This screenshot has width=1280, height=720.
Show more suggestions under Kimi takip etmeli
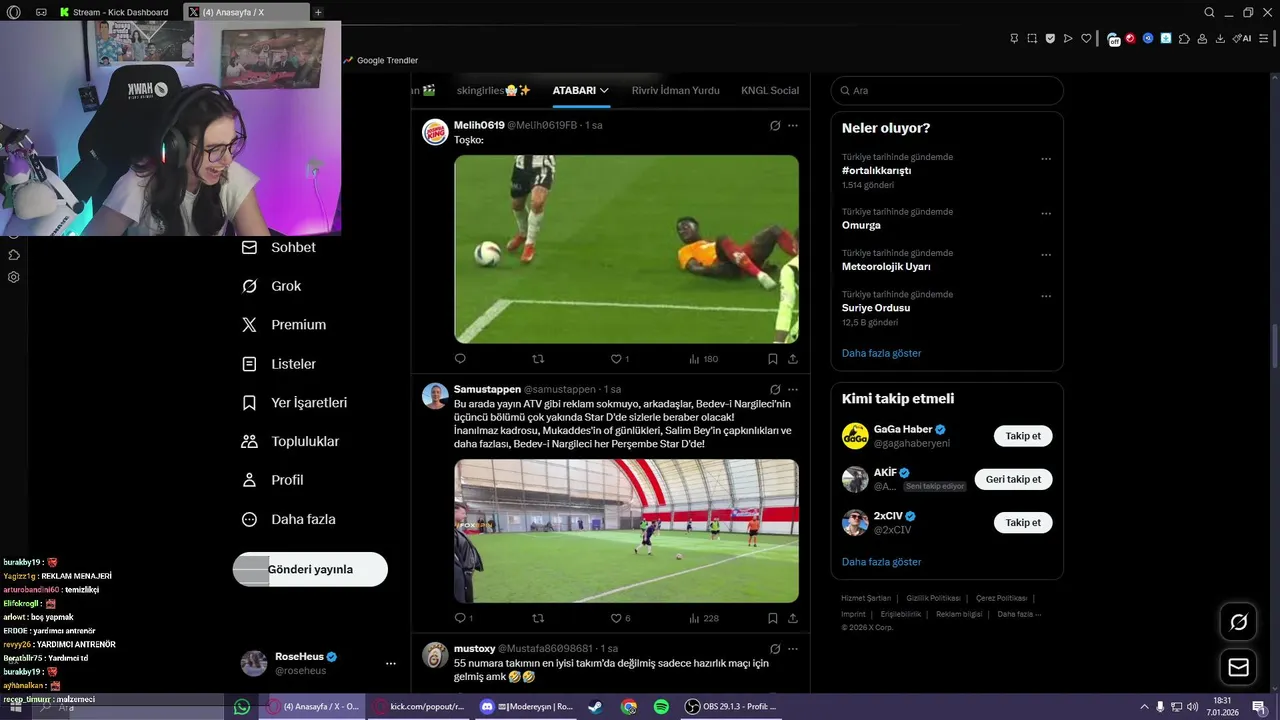click(x=881, y=562)
